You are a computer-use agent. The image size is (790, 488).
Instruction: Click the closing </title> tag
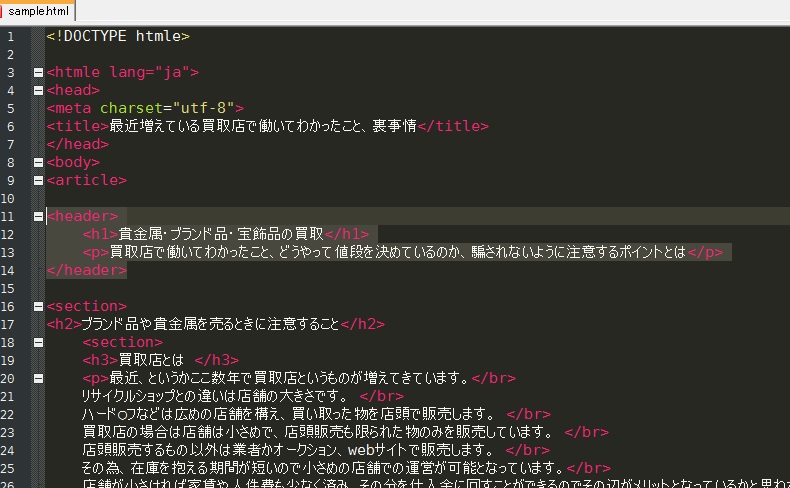point(453,126)
